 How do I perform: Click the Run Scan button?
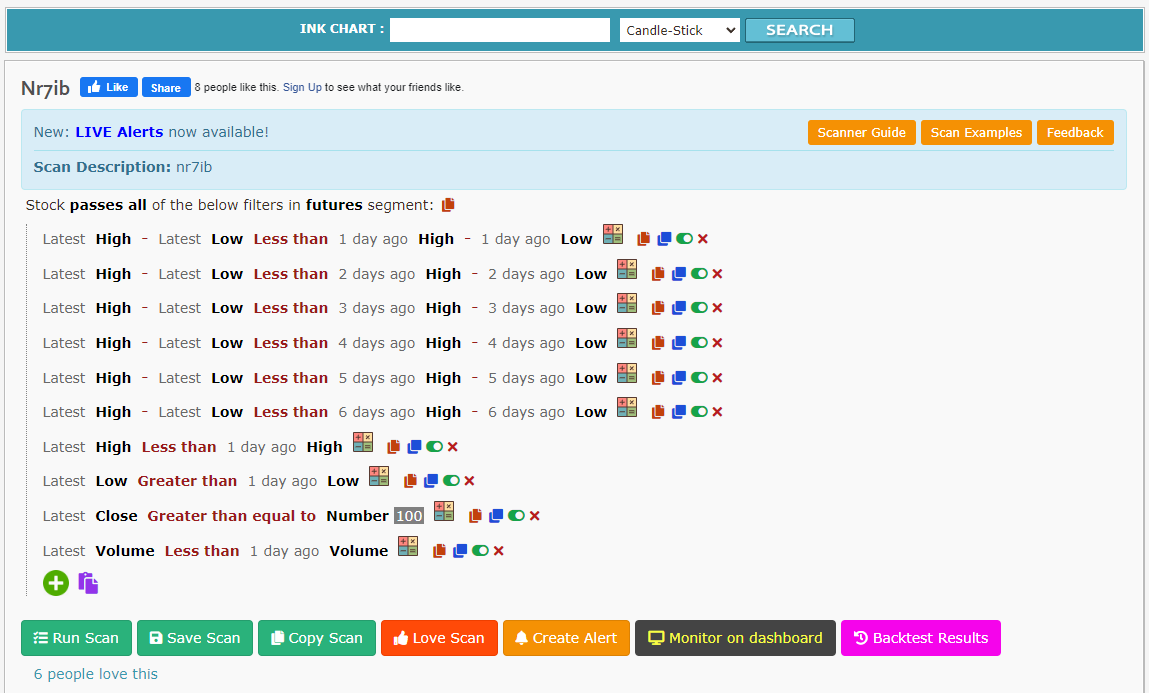(x=76, y=638)
